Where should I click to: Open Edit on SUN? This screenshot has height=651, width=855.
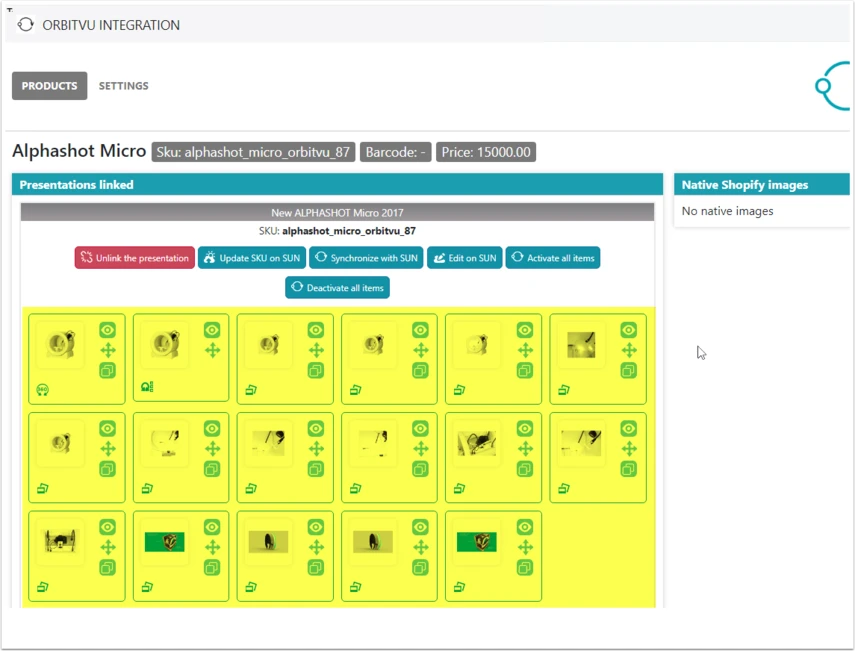pyautogui.click(x=465, y=258)
